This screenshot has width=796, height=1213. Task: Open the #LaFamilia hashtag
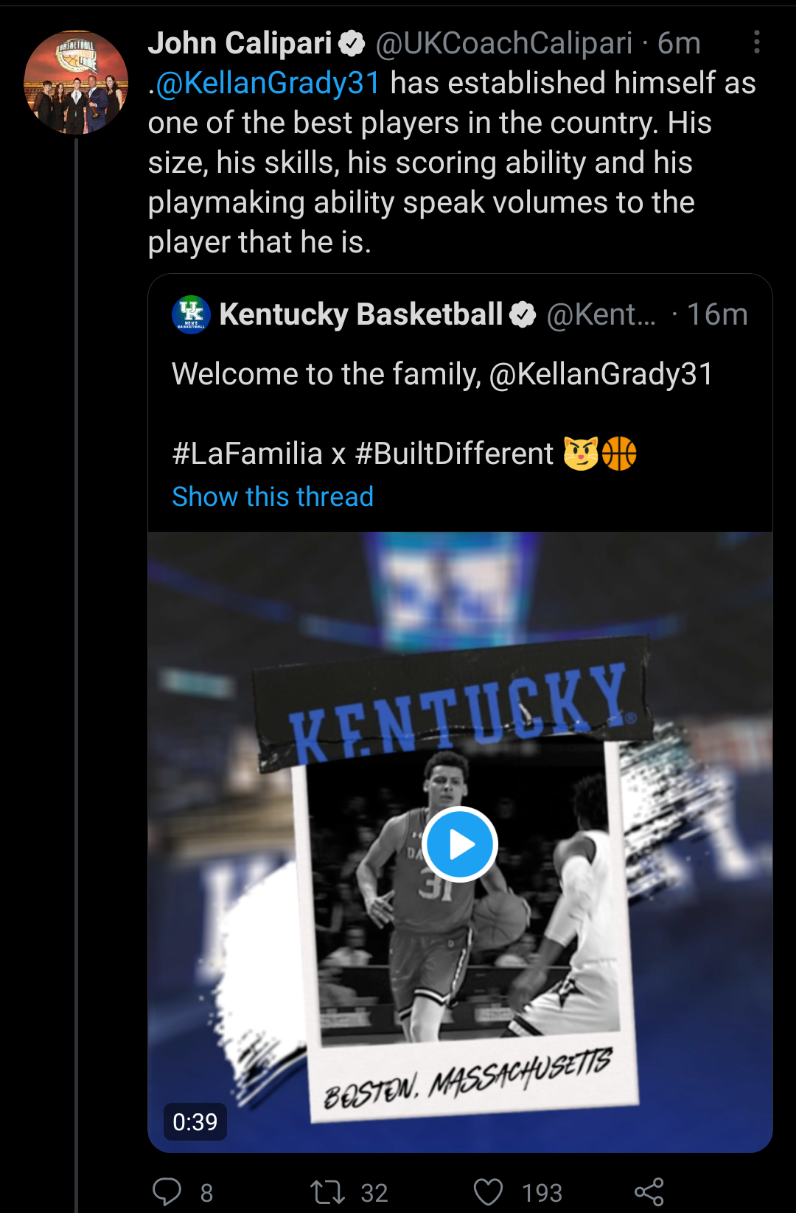click(x=248, y=454)
